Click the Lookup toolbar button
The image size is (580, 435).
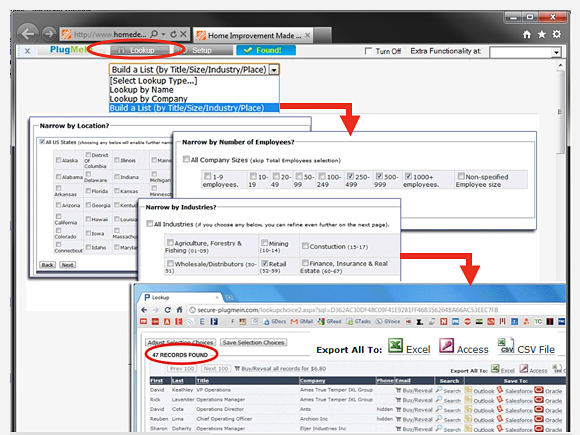(140, 50)
